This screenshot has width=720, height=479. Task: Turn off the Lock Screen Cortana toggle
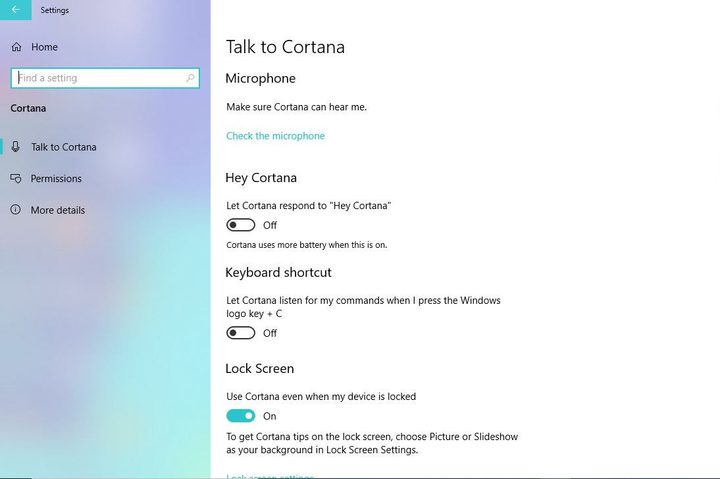pyautogui.click(x=241, y=416)
